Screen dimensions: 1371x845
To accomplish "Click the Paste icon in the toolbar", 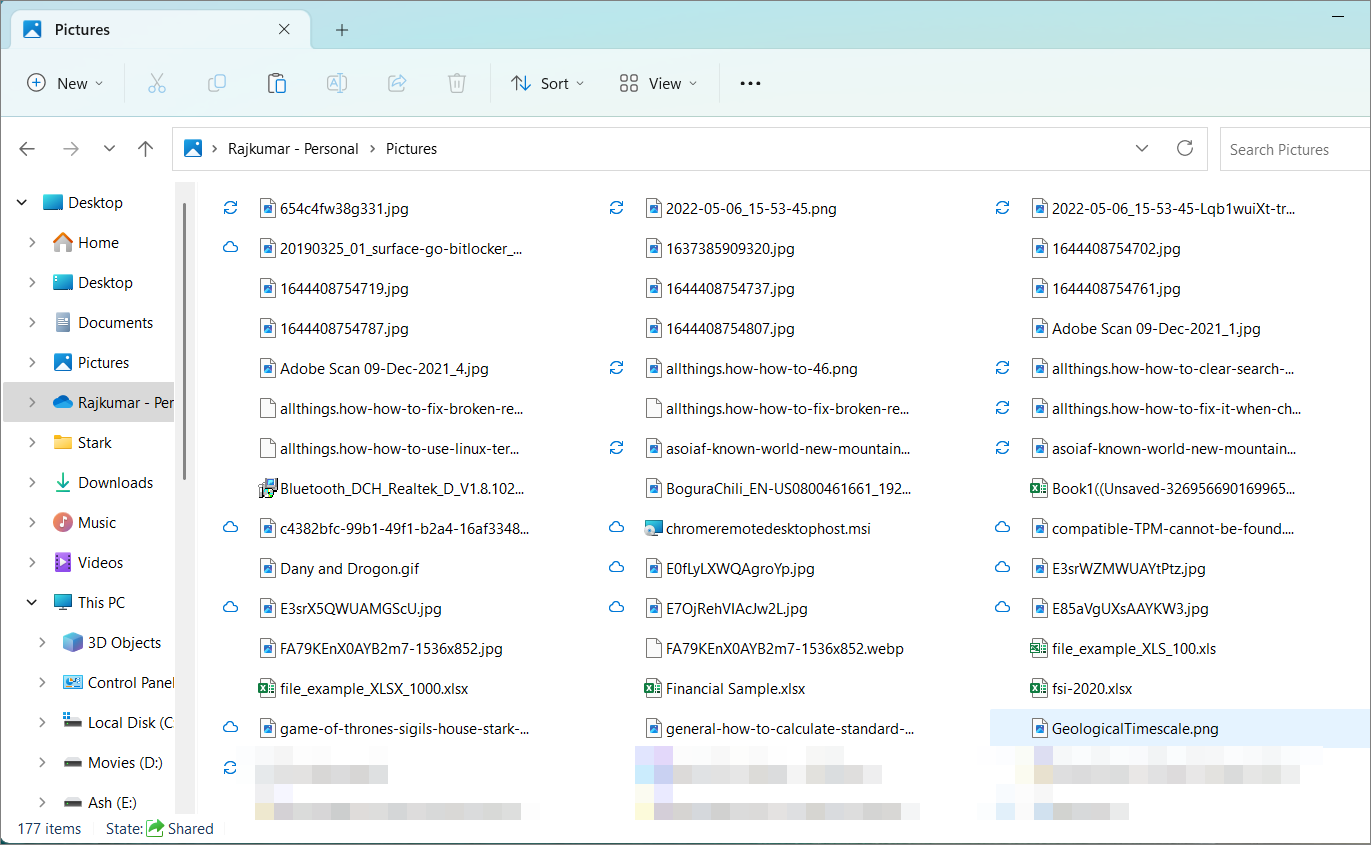I will click(276, 83).
